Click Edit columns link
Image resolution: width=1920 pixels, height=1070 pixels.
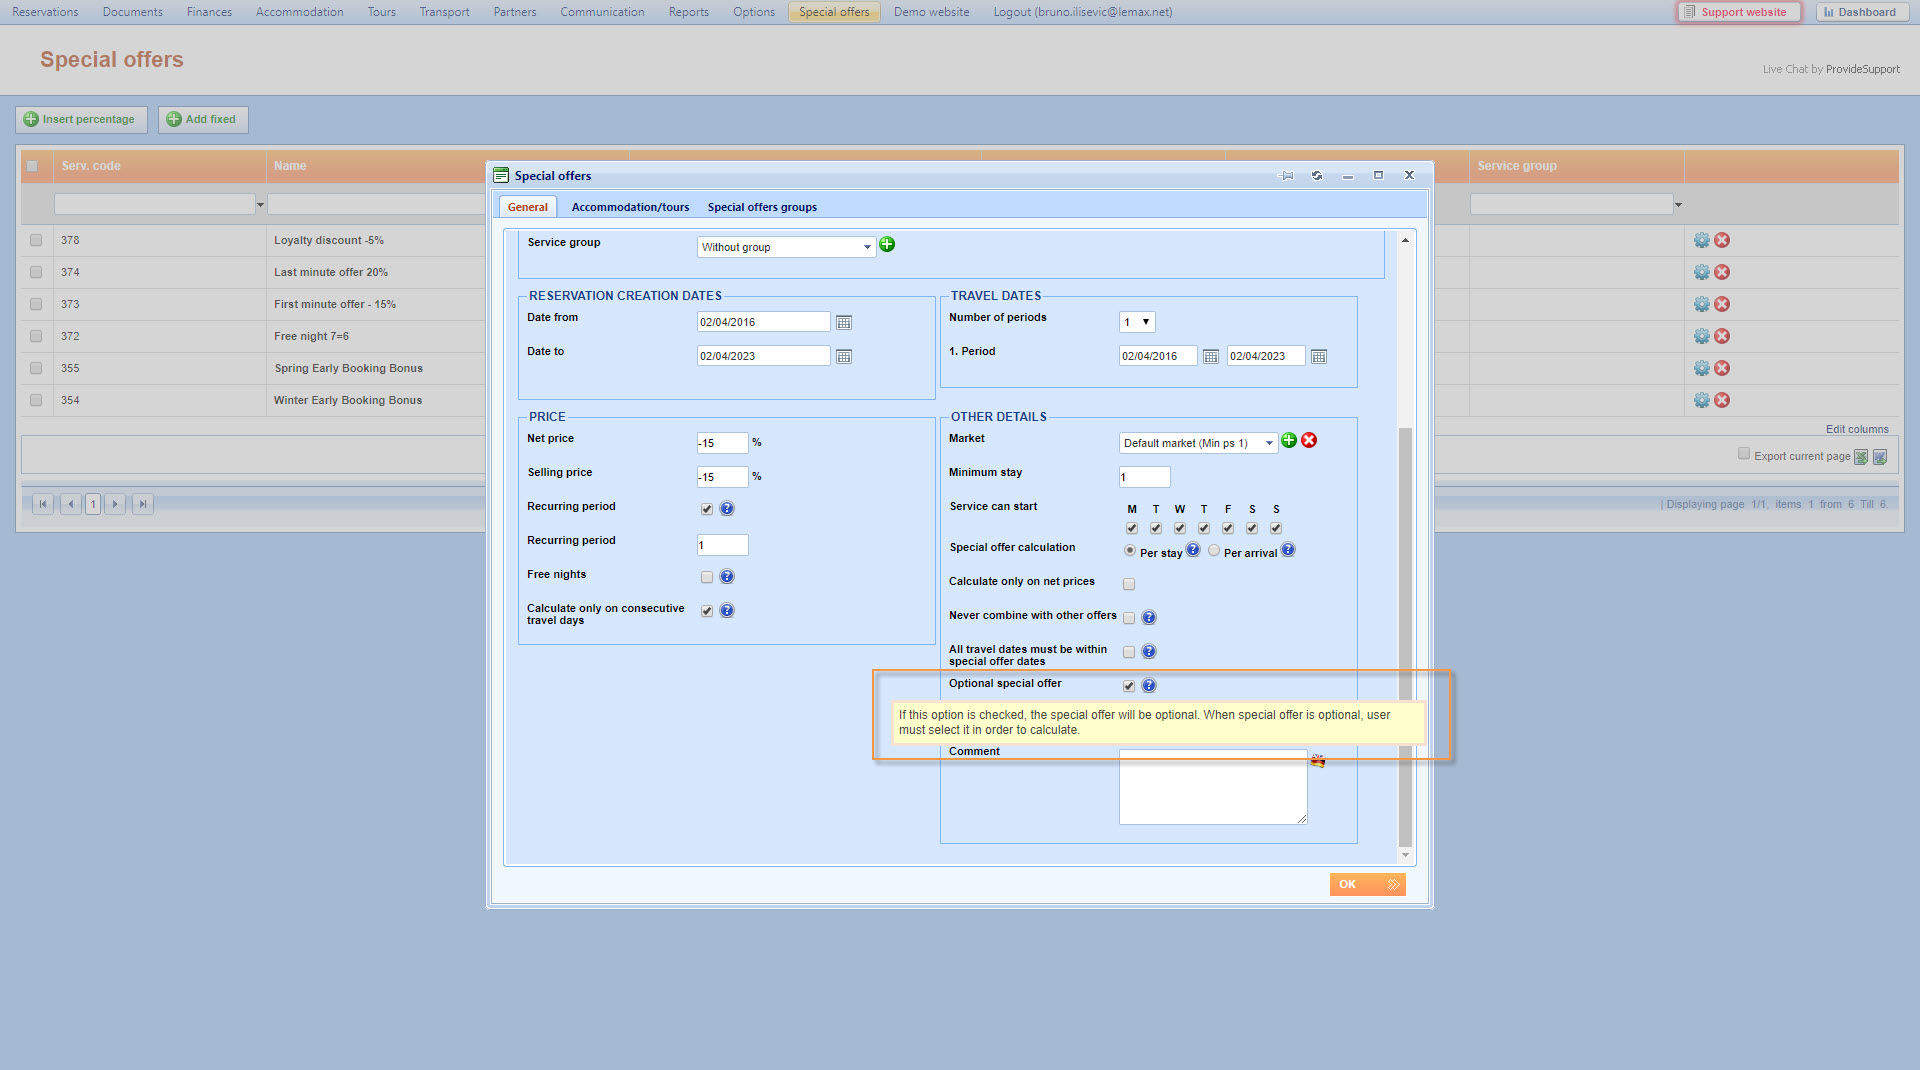tap(1857, 429)
